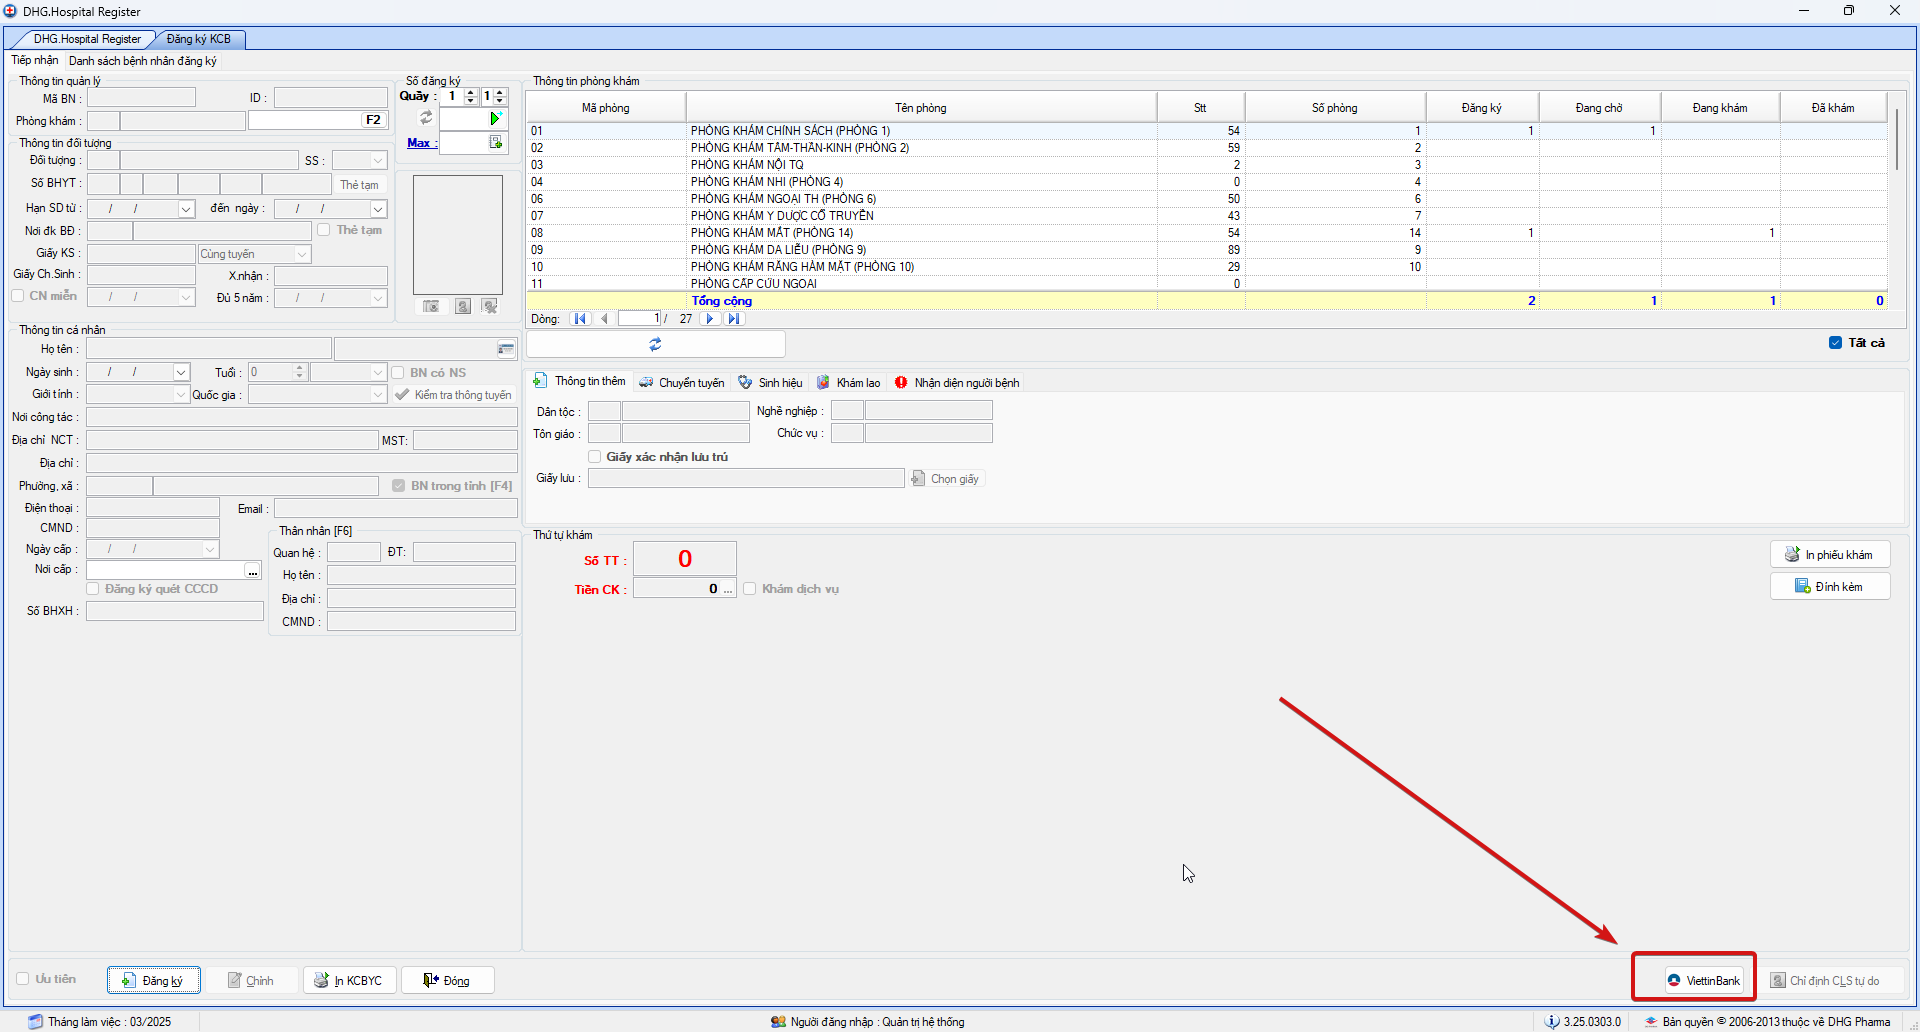Open the SS dropdown
The image size is (1920, 1032).
coord(378,161)
